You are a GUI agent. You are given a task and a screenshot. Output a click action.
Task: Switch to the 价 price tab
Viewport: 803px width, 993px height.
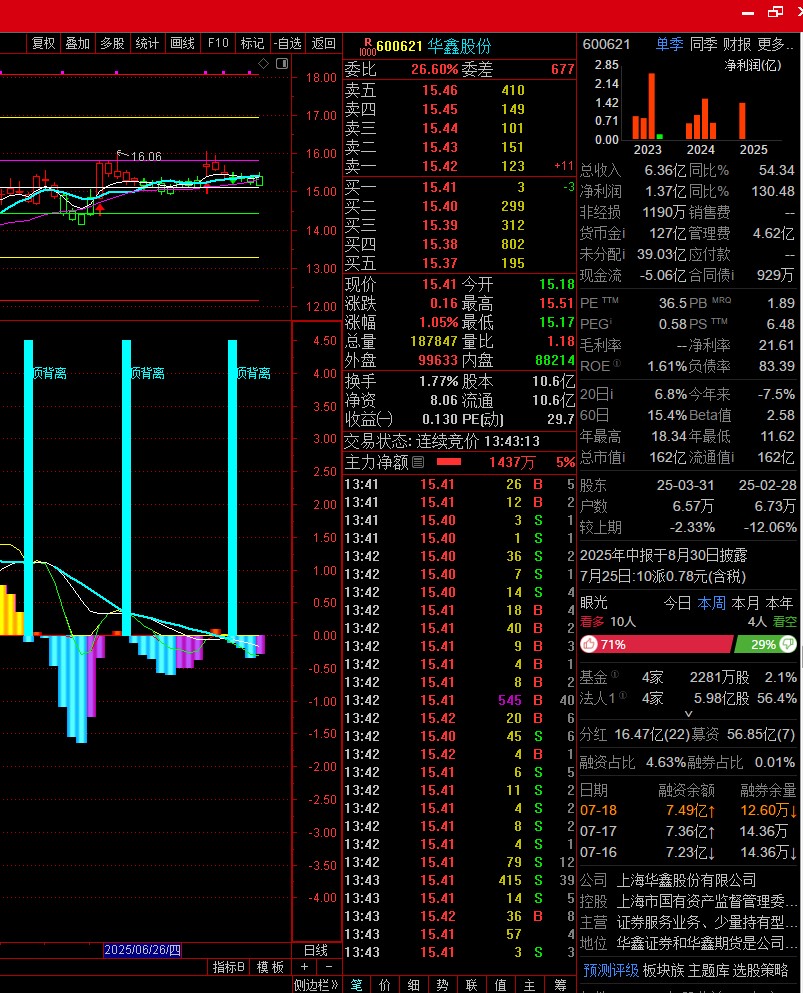coord(384,985)
